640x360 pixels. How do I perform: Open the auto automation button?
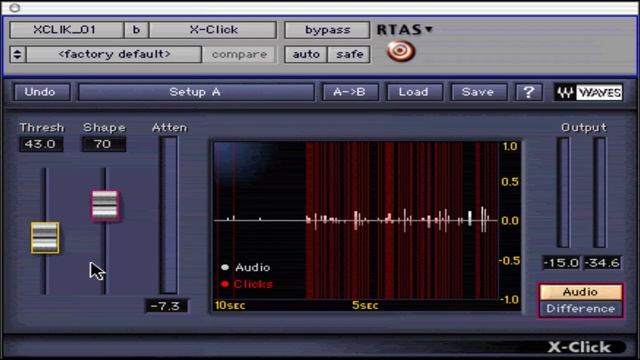point(306,54)
